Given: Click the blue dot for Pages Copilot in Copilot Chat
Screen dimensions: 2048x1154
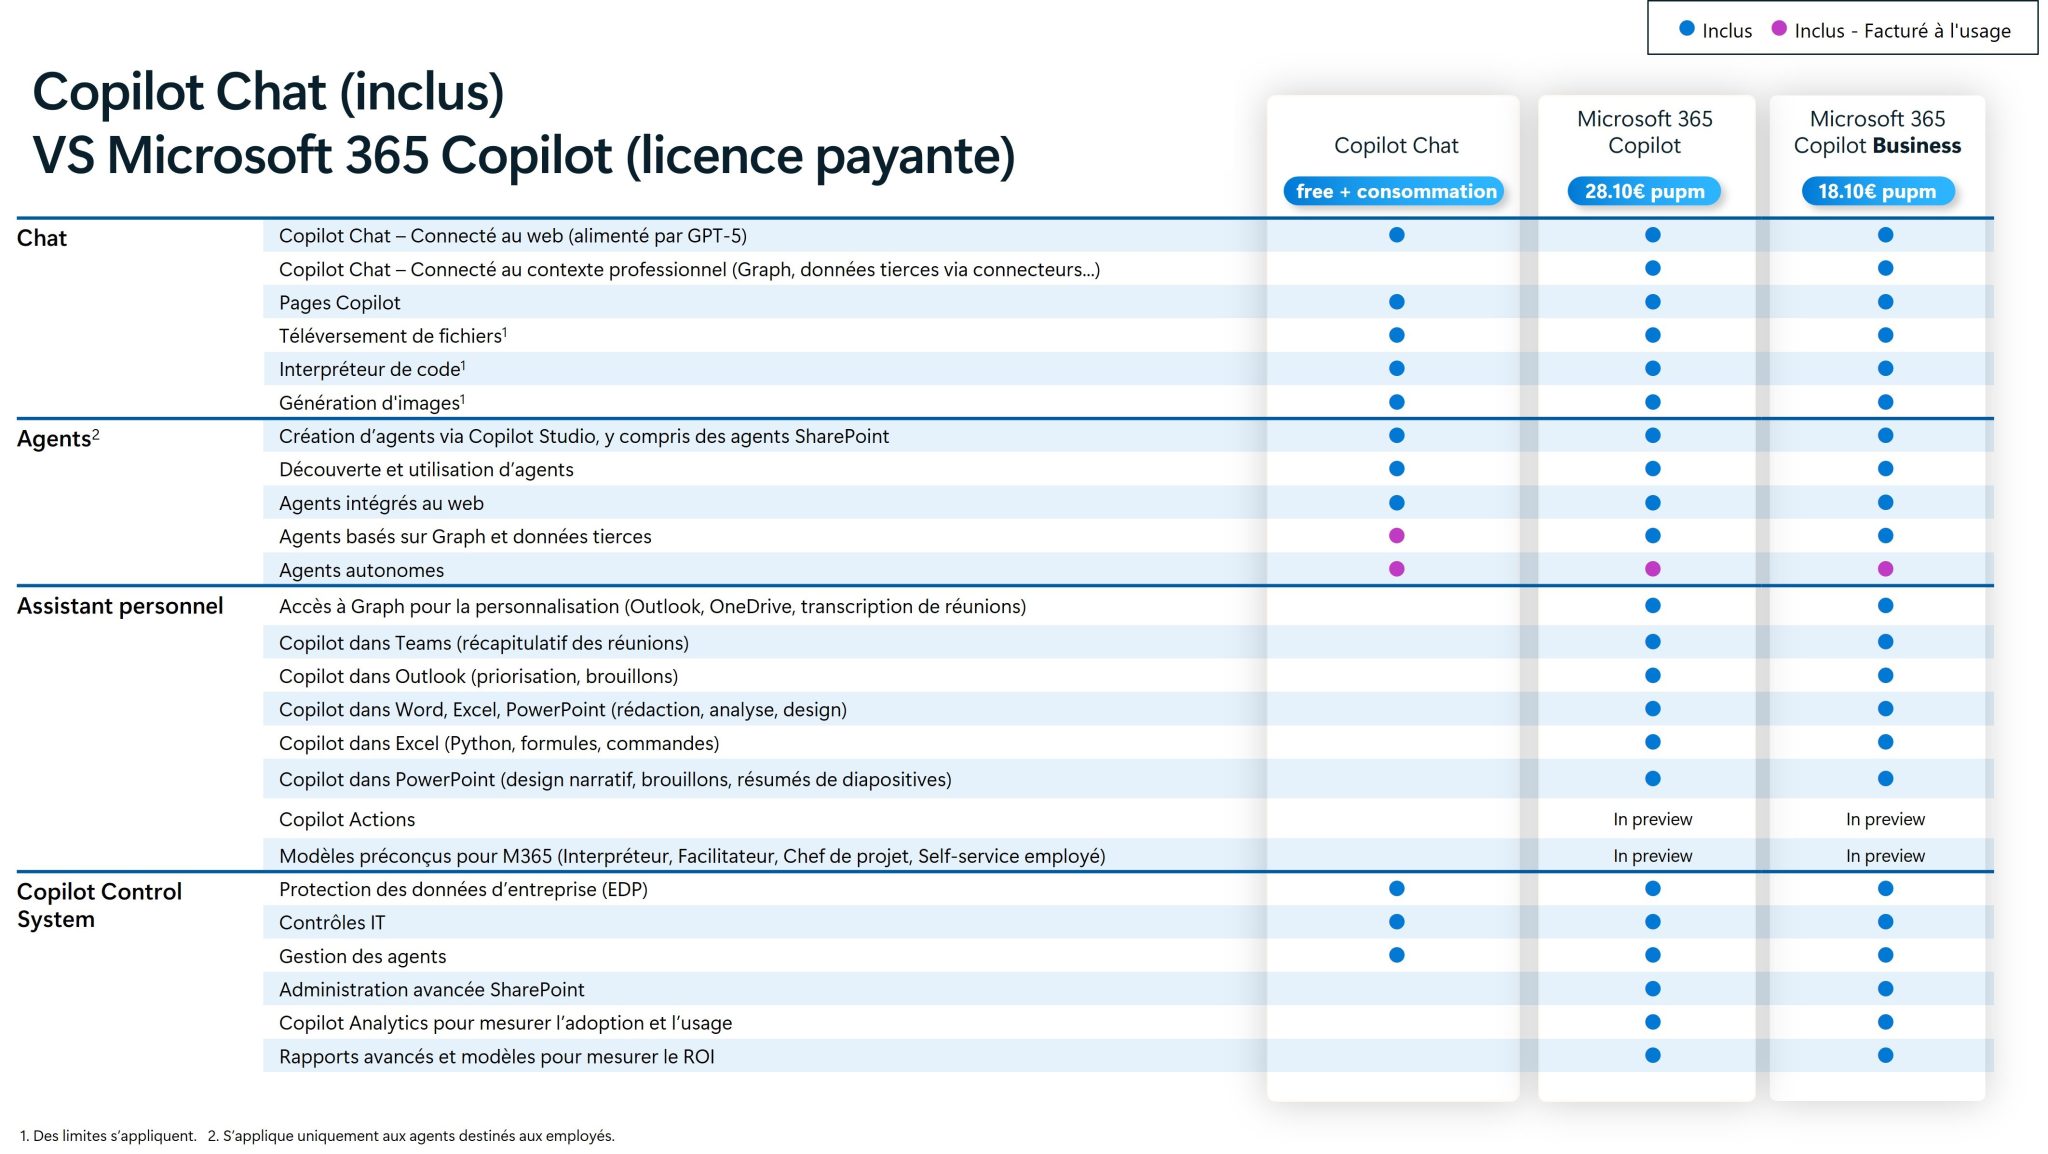Looking at the screenshot, I should tap(1396, 302).
